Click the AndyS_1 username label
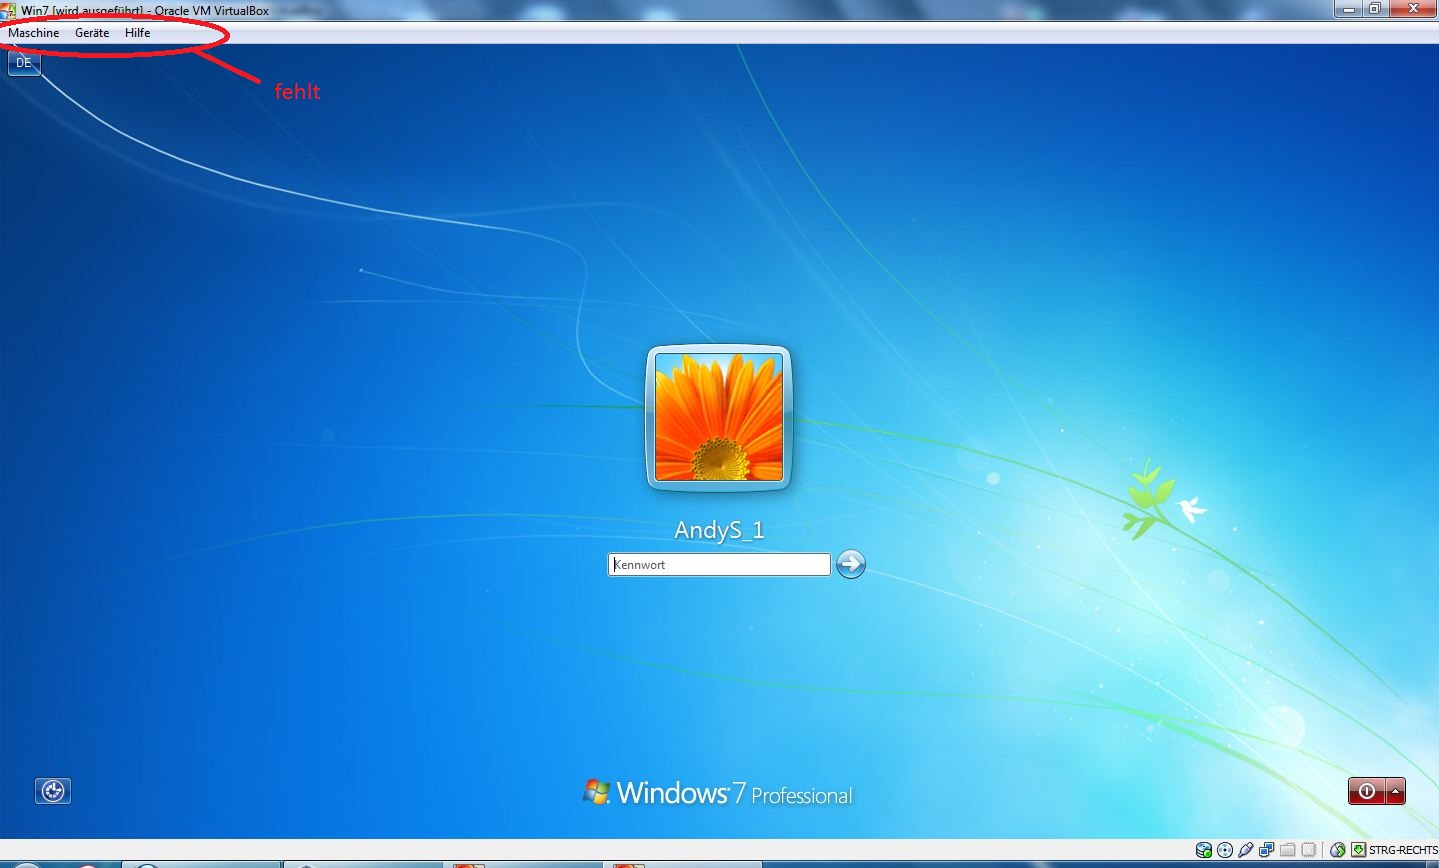1439x868 pixels. click(x=719, y=530)
